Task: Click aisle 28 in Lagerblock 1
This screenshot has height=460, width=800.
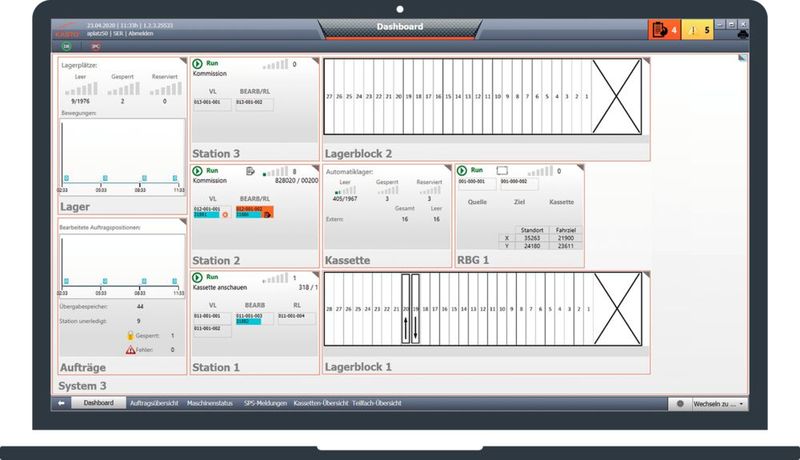Action: [329, 309]
